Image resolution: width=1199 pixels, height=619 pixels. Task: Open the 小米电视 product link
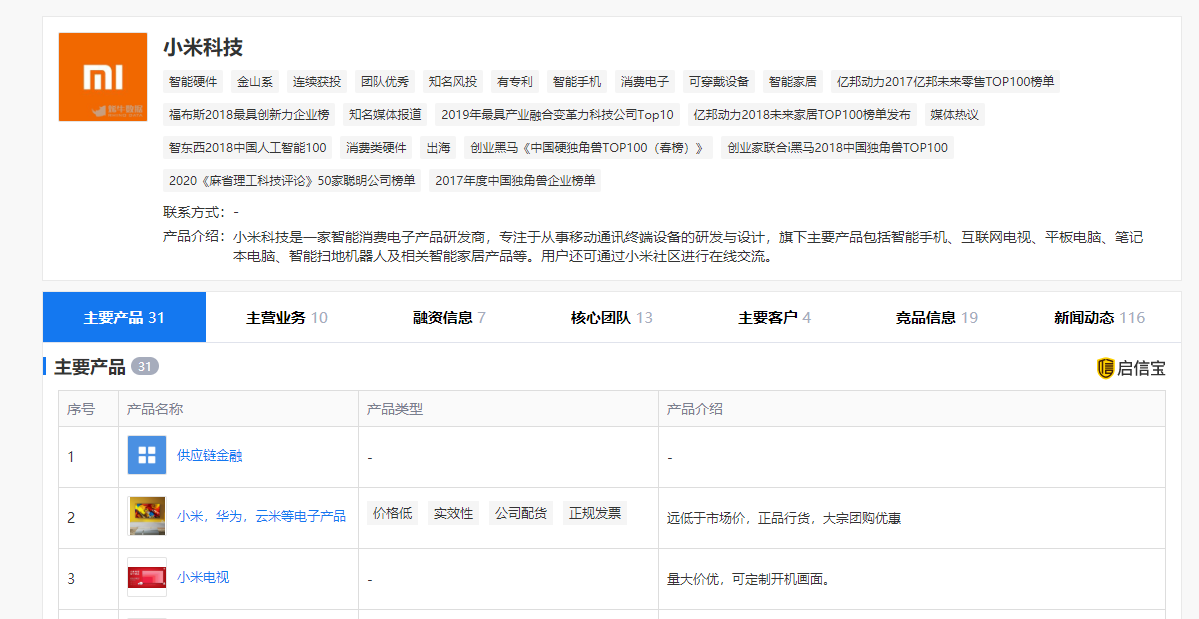point(203,578)
